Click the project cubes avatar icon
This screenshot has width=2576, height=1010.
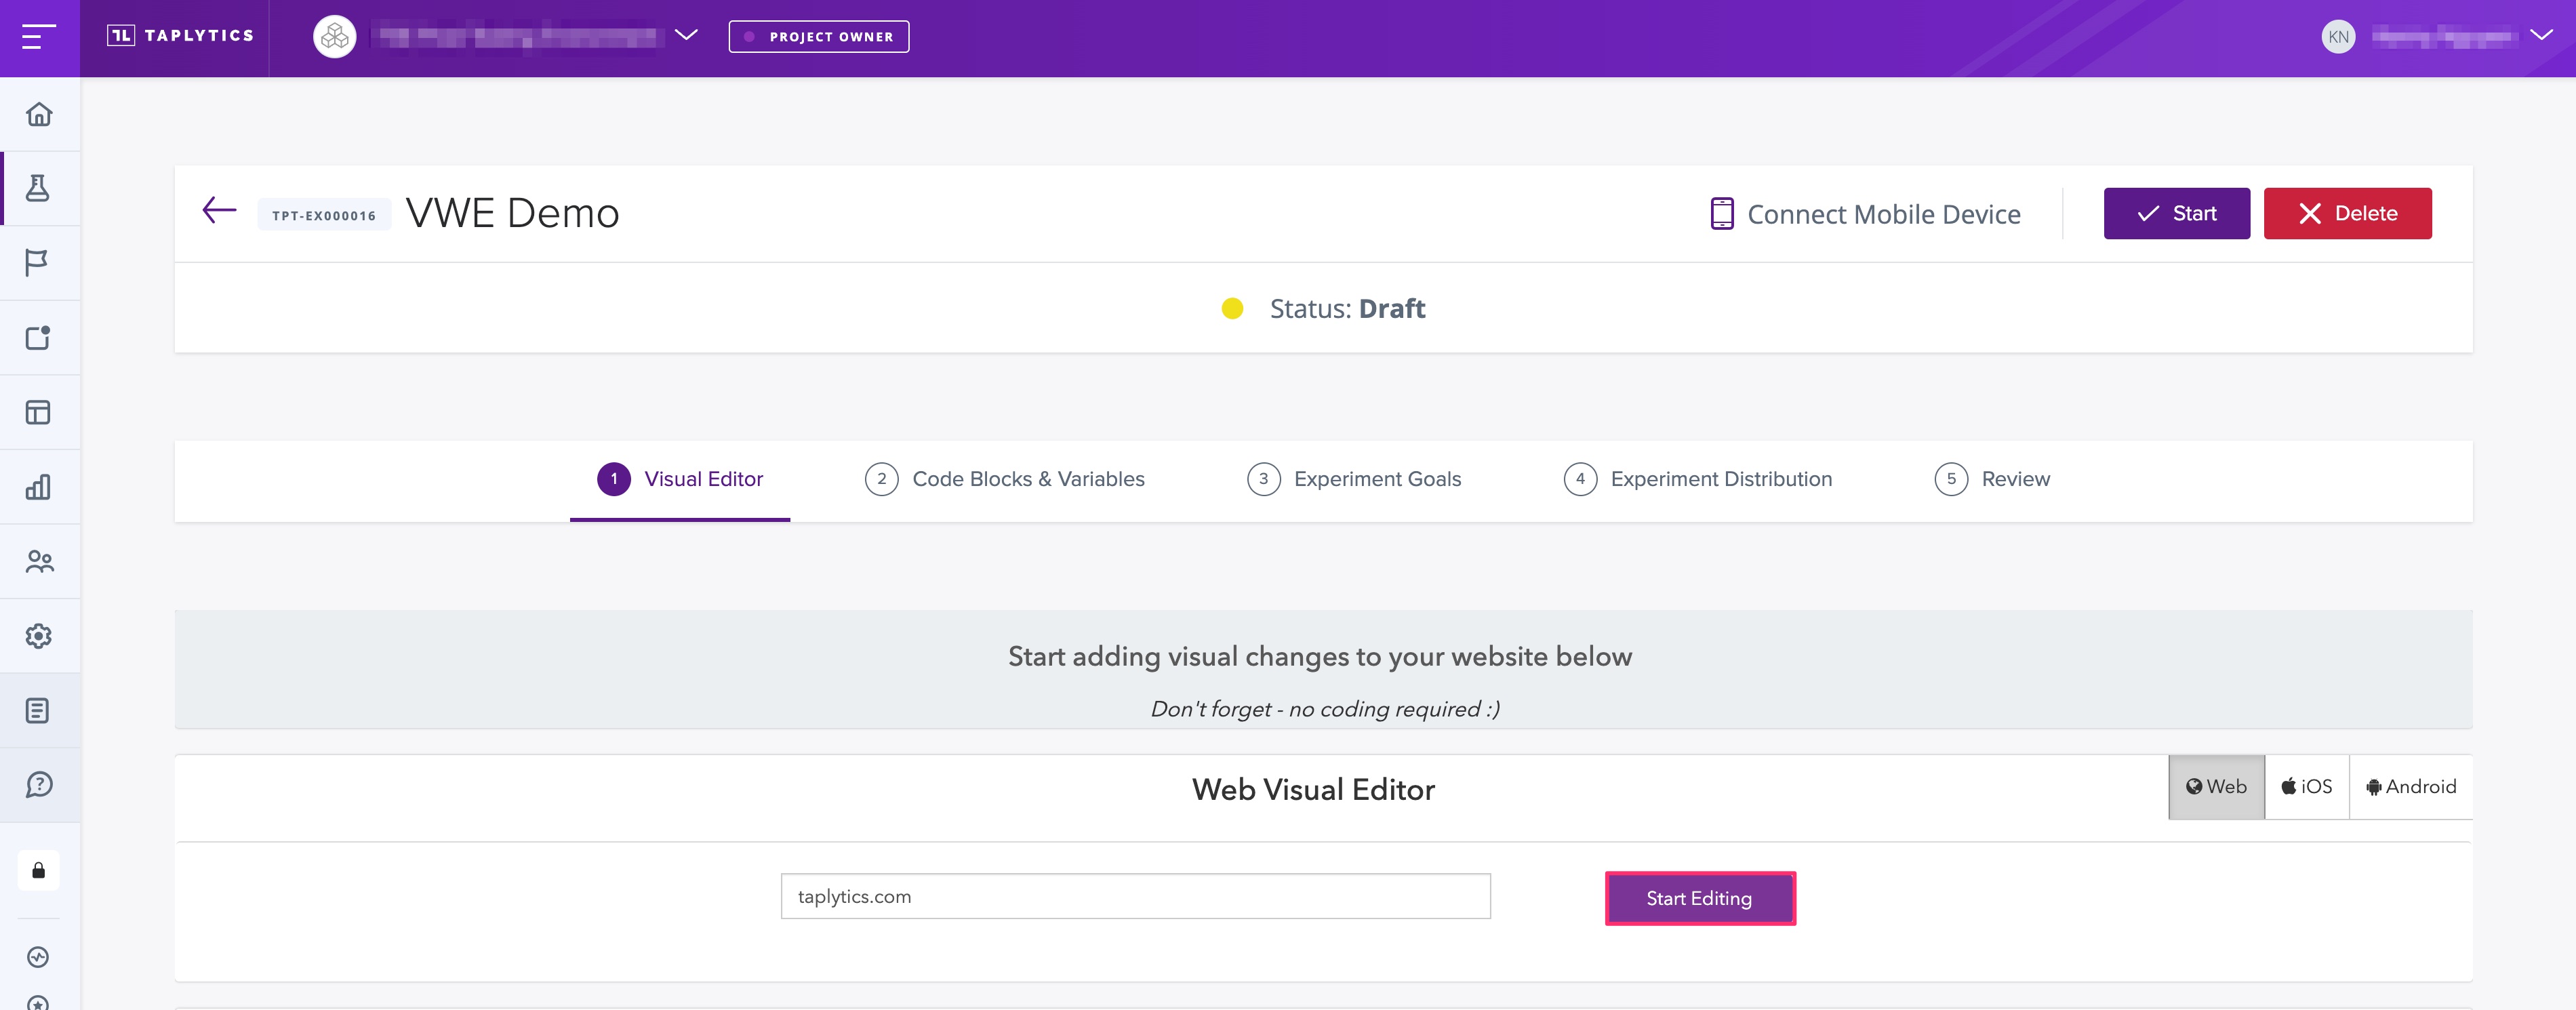point(335,37)
